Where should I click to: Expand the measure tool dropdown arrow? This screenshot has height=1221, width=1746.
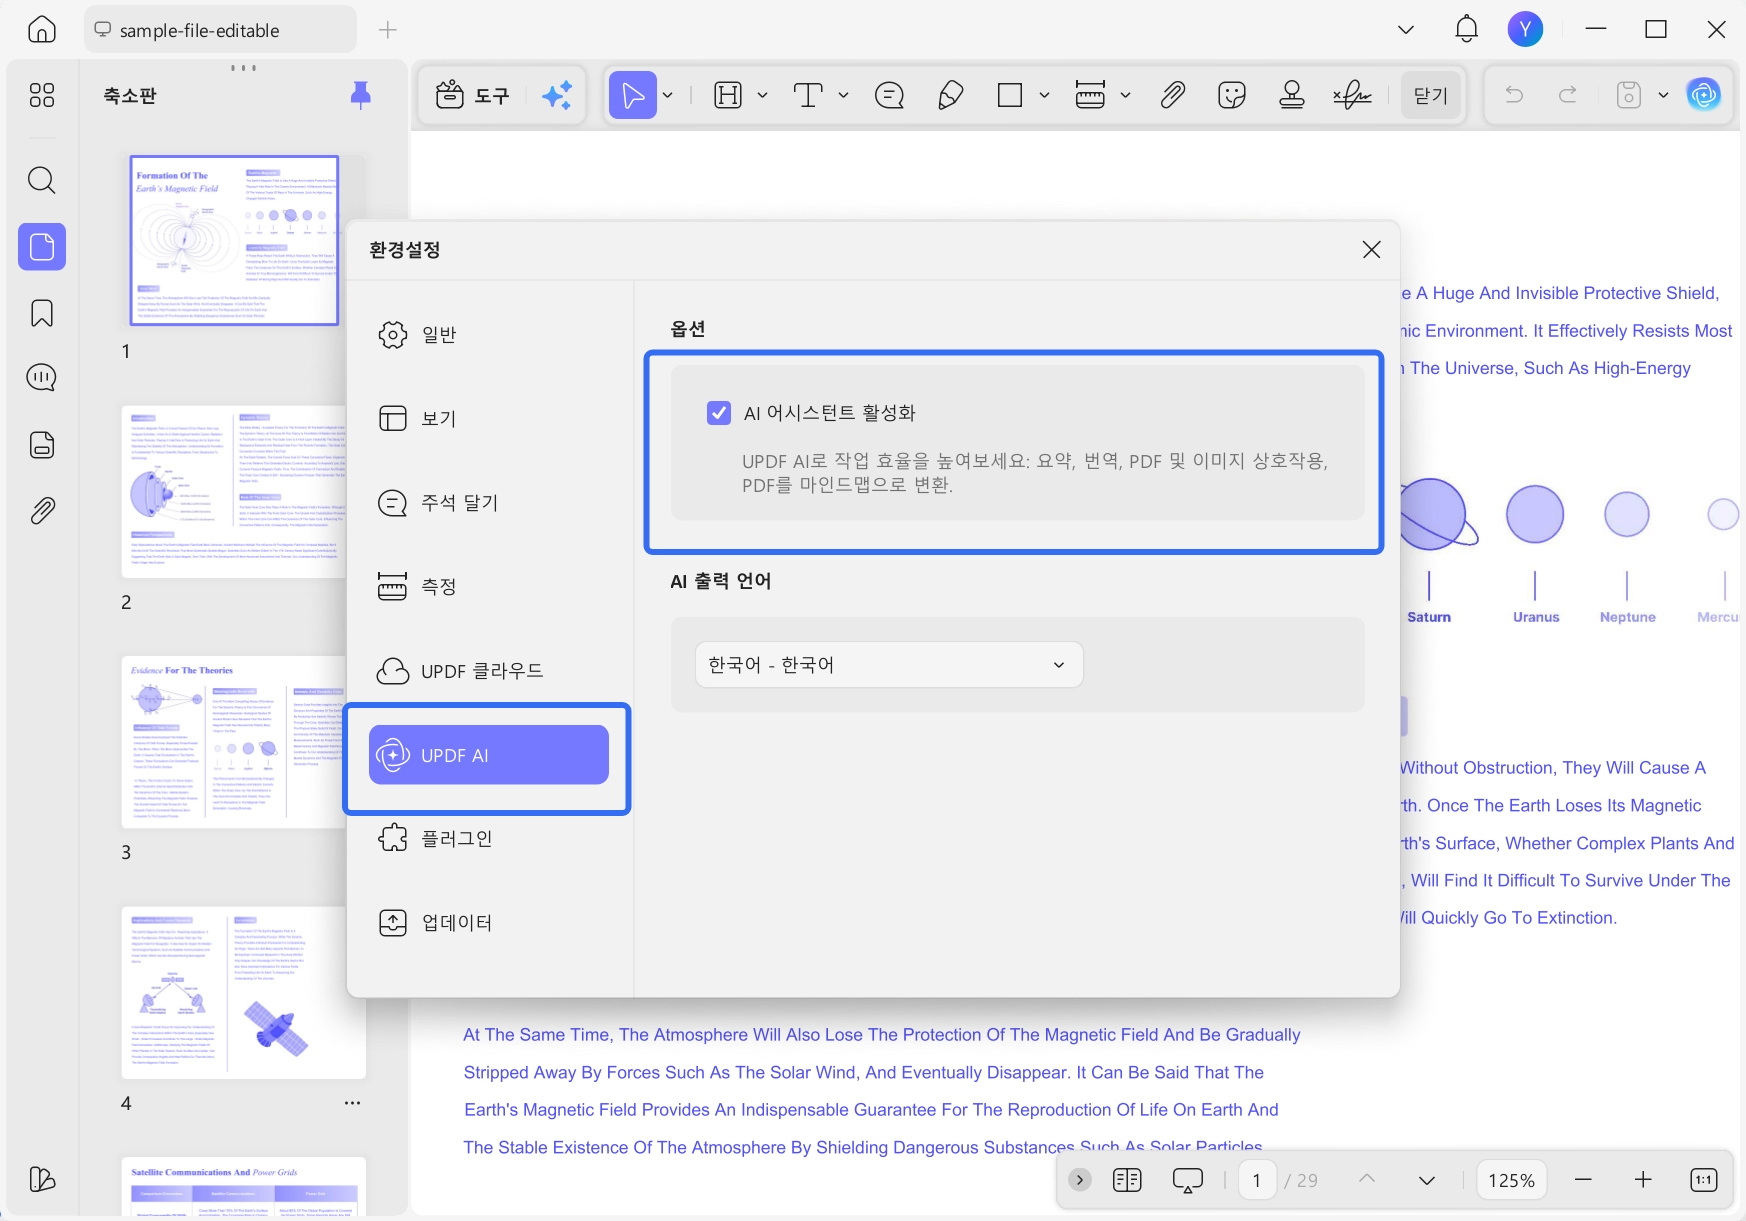1125,95
